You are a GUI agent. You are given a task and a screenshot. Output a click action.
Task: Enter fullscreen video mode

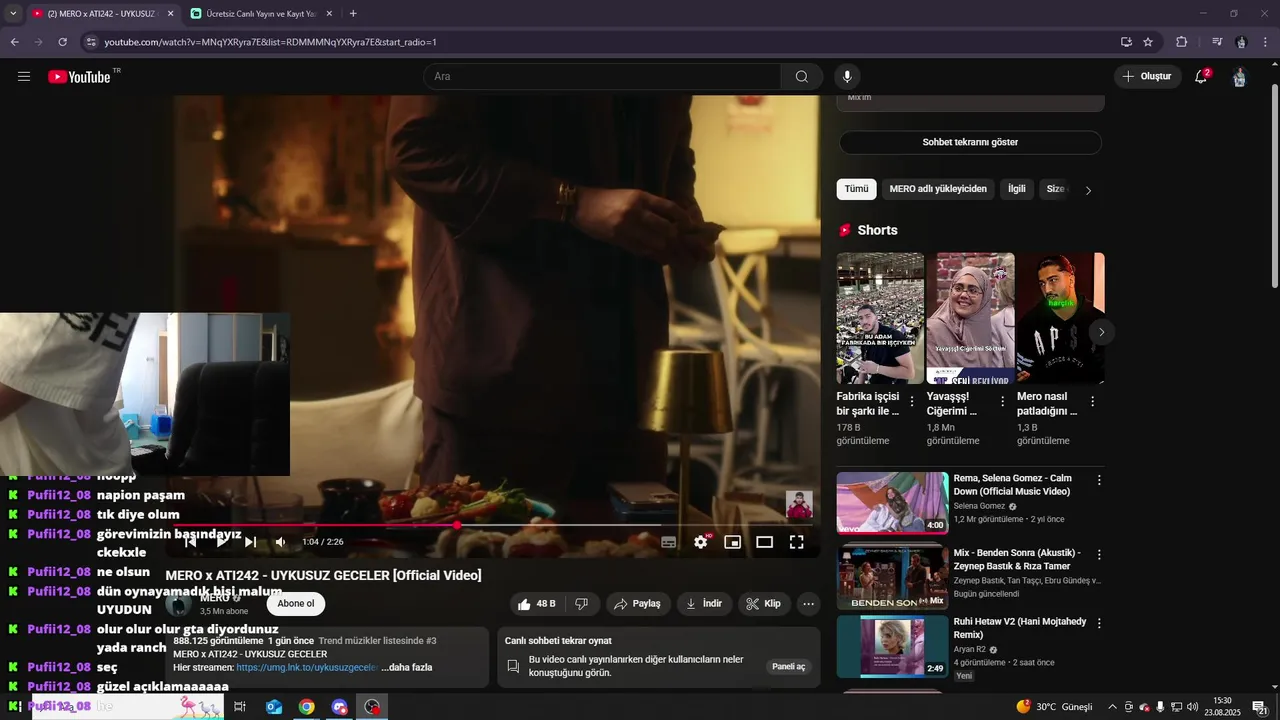[797, 542]
